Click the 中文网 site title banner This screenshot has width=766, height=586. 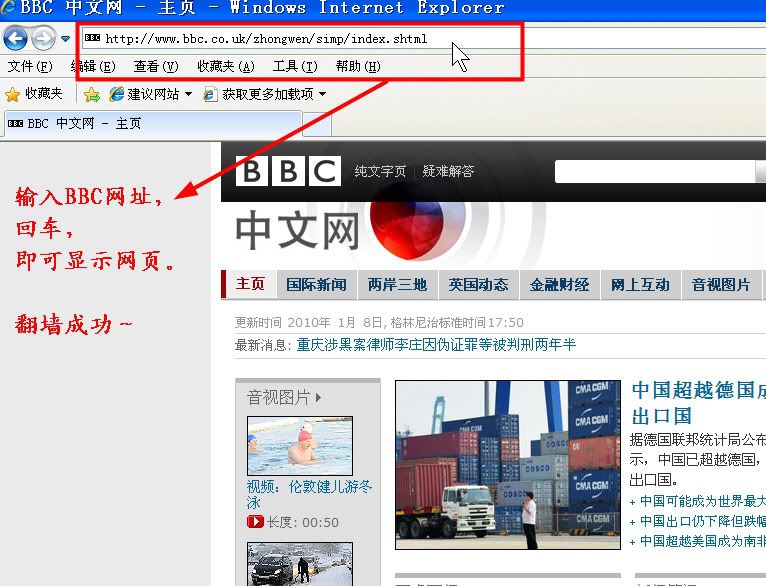(x=297, y=230)
